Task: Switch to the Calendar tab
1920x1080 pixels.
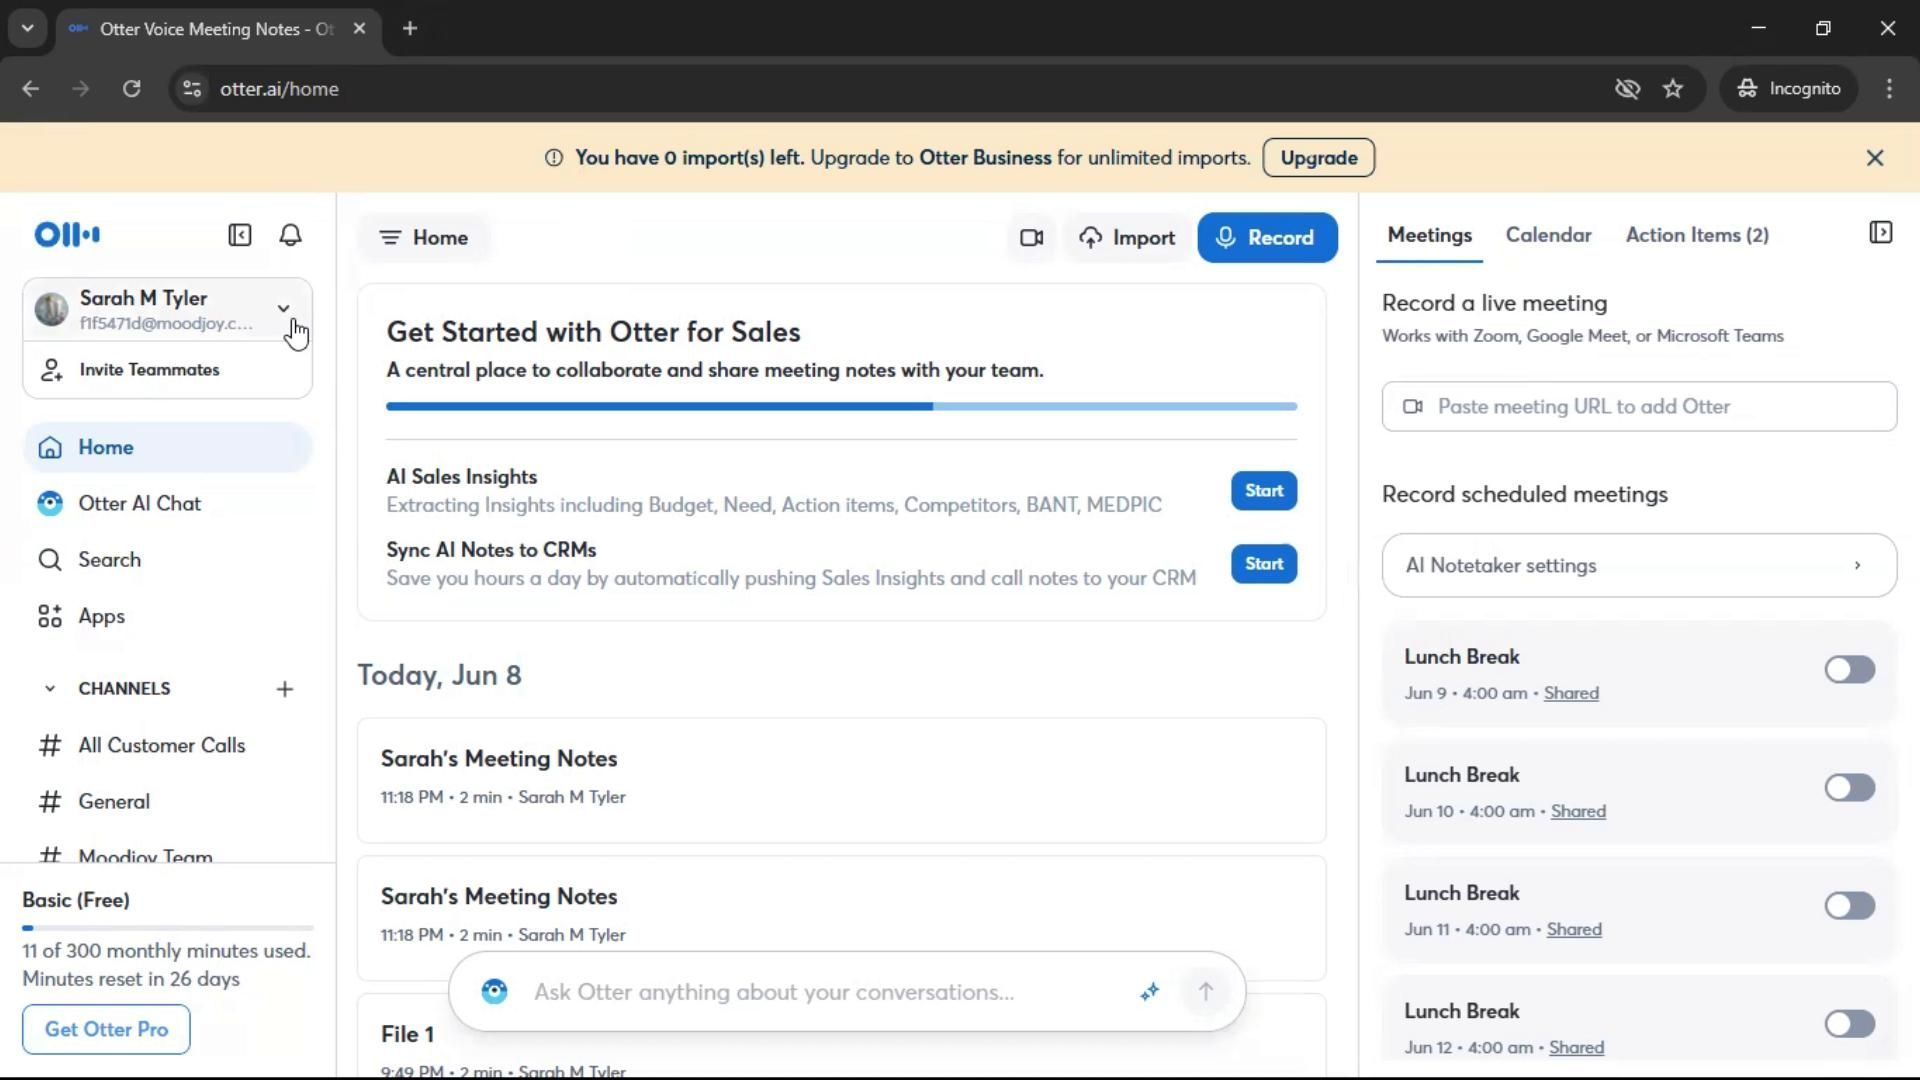Action: pos(1548,235)
